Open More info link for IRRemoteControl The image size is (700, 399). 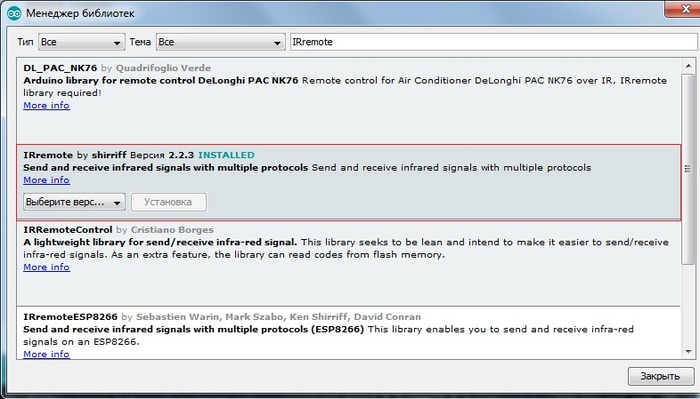[x=46, y=267]
